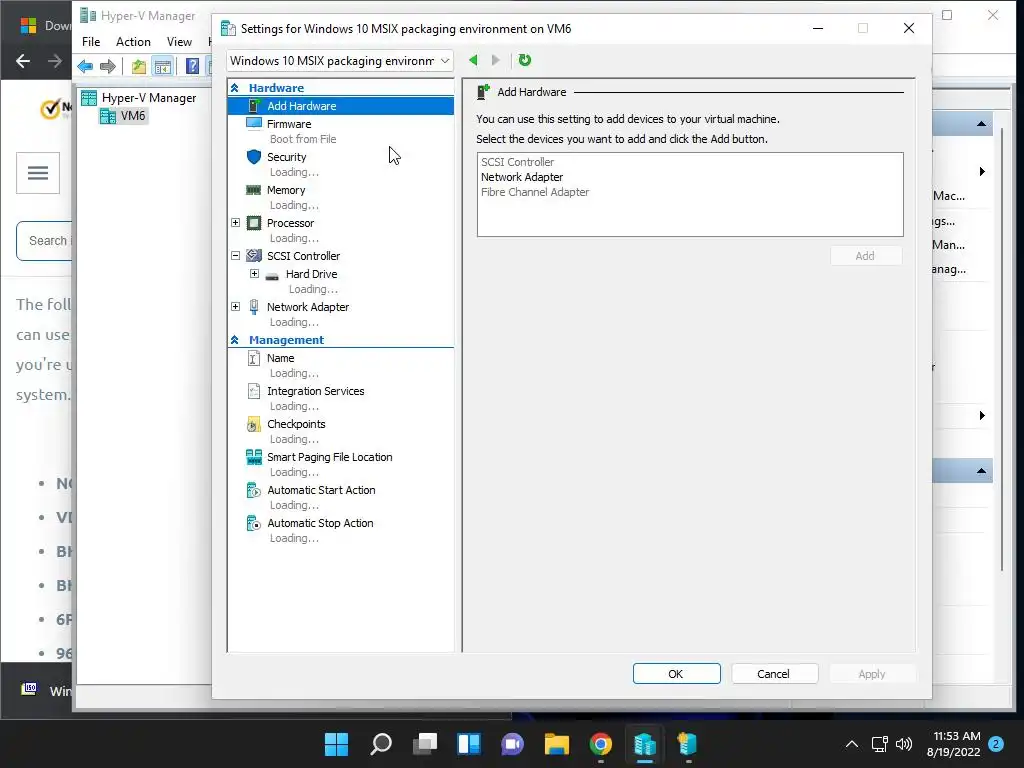Open the Teams Chat taskbar icon
This screenshot has width=1024, height=768.
513,744
